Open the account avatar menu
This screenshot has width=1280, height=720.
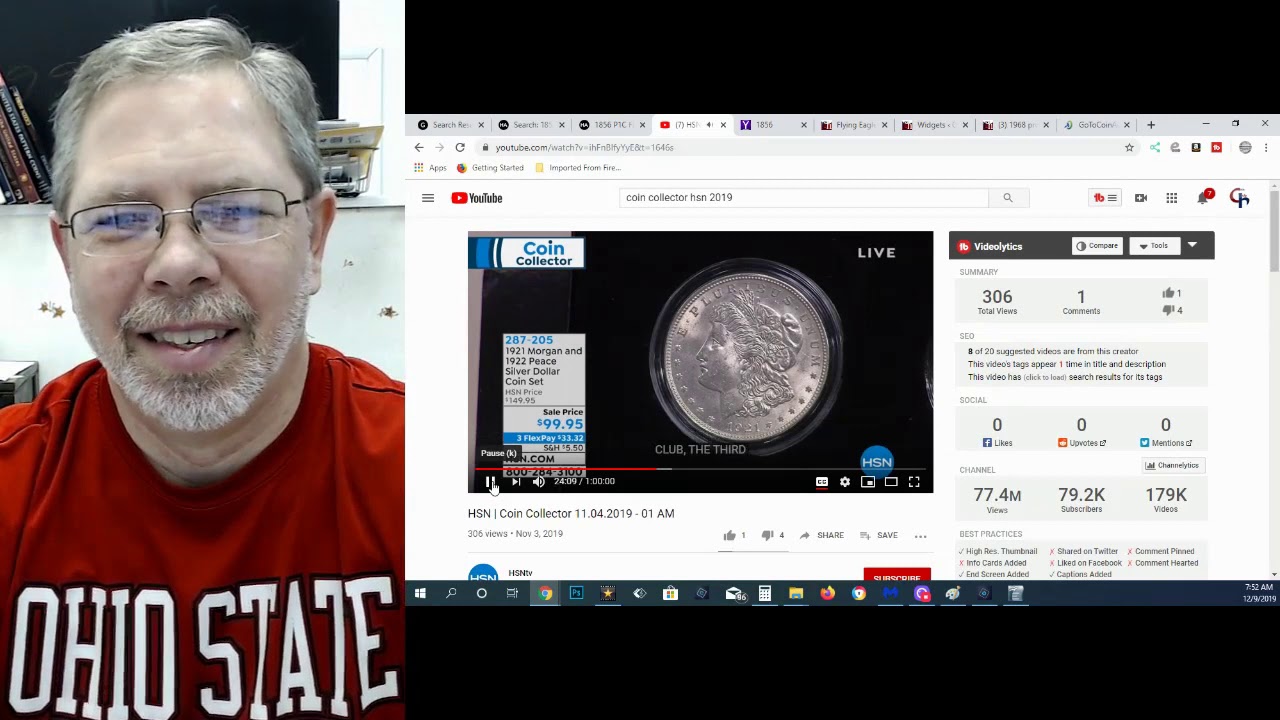(1240, 198)
